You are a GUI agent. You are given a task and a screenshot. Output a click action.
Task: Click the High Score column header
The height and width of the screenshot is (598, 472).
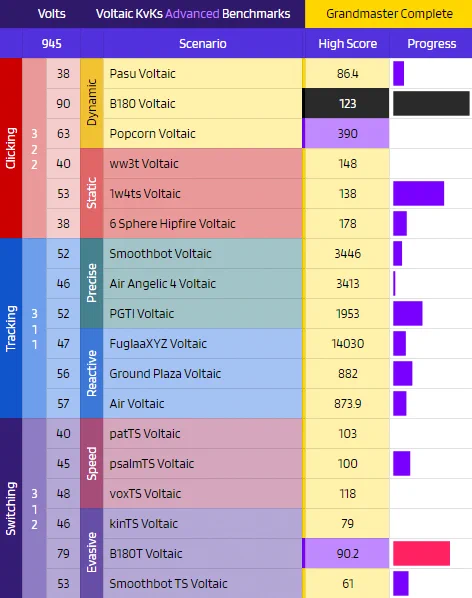(x=348, y=43)
